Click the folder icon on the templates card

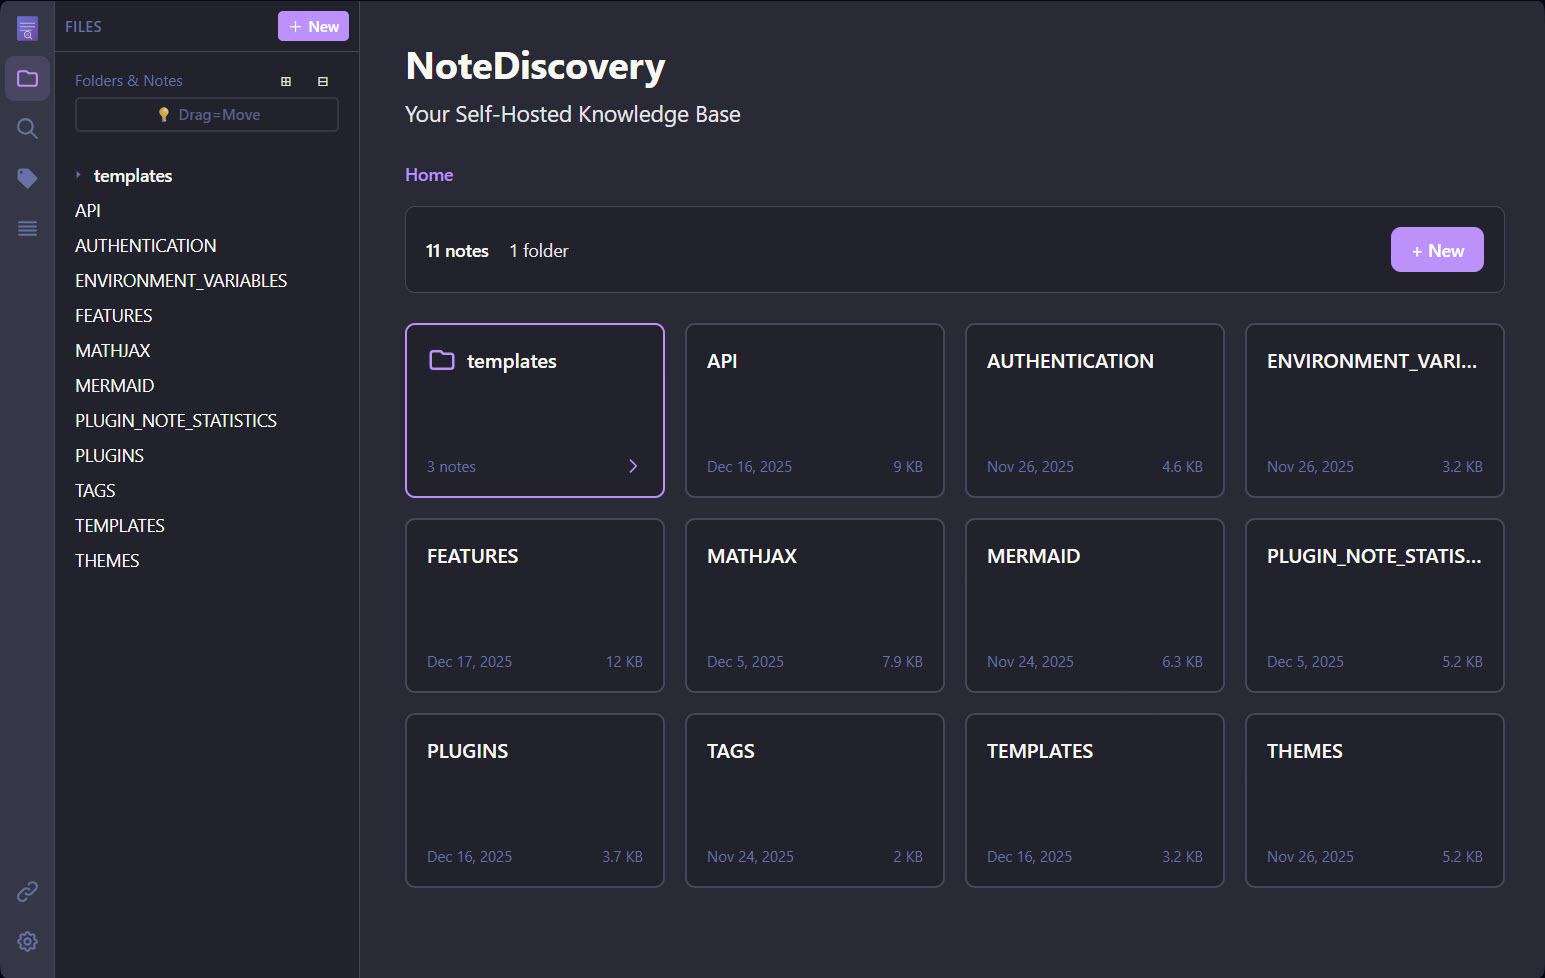coord(442,360)
